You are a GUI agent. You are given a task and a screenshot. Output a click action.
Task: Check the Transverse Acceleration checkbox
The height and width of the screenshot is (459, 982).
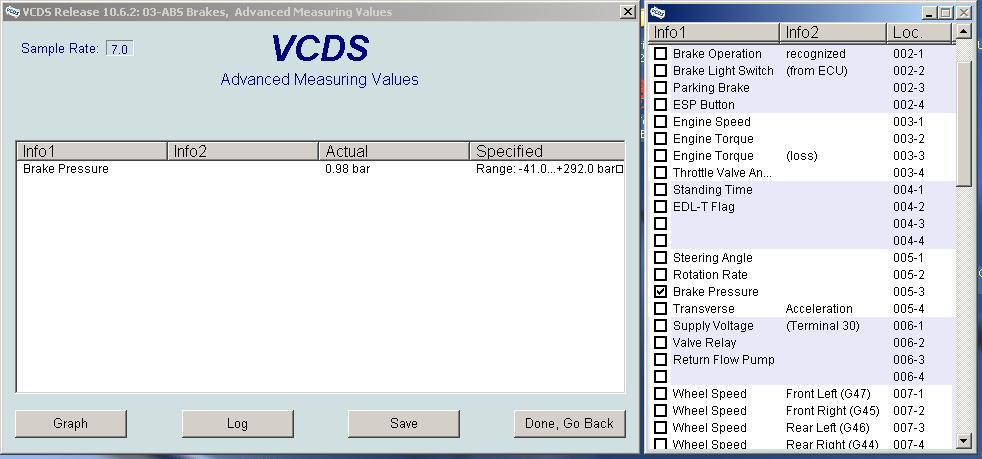tap(660, 309)
